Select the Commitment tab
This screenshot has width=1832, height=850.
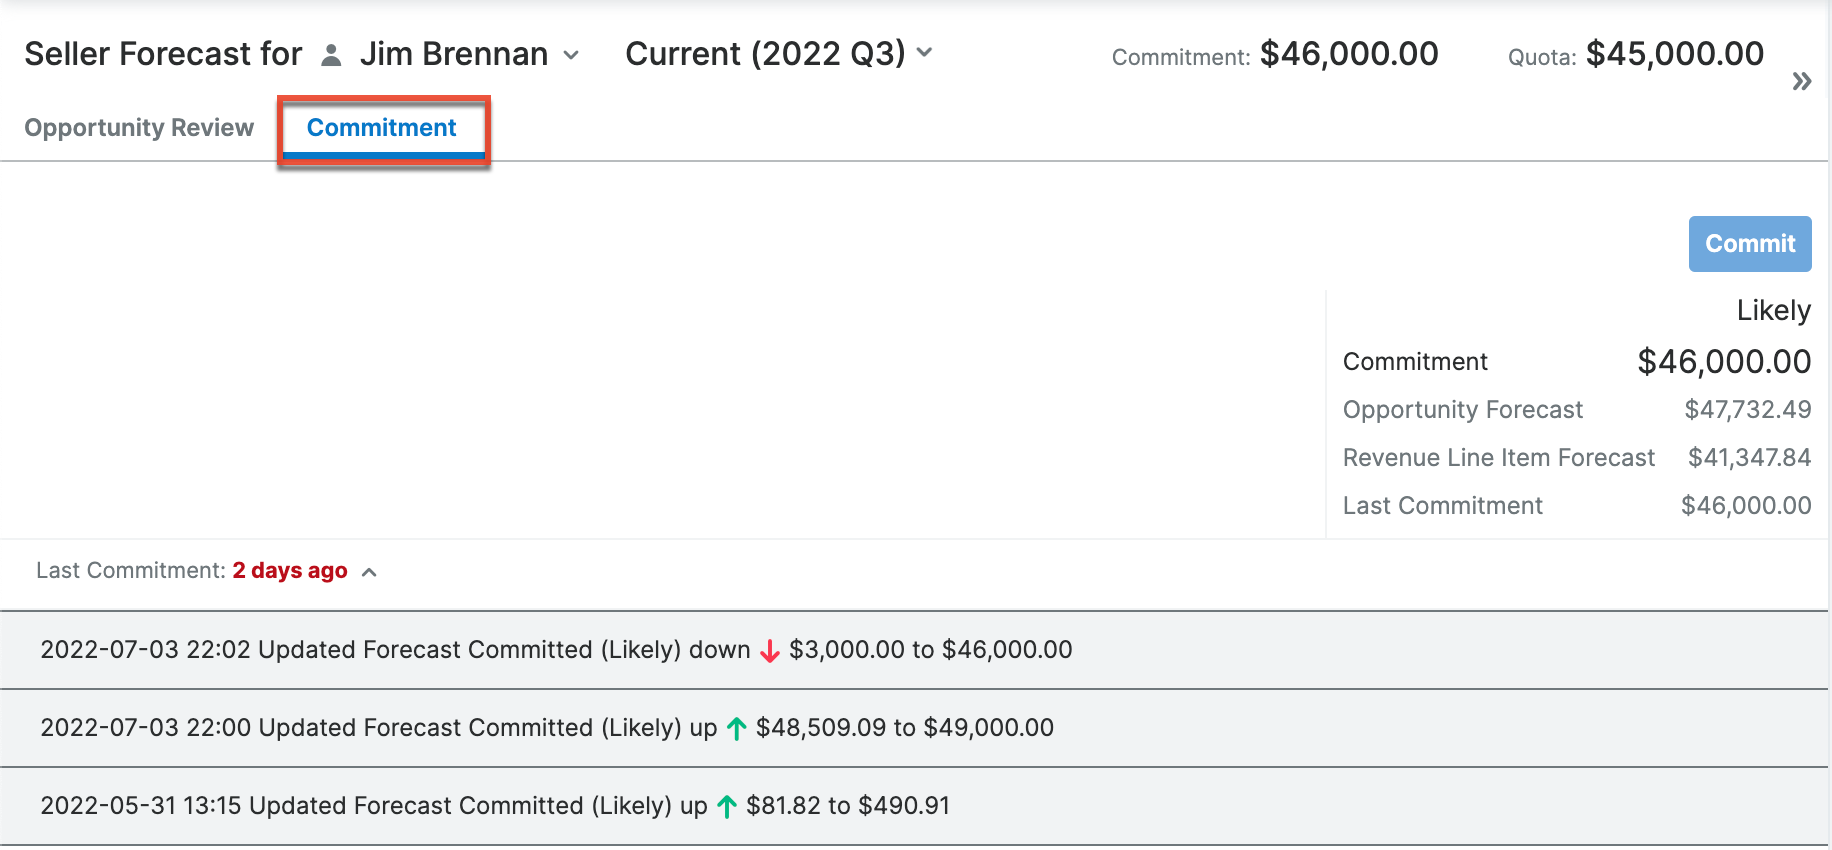[x=382, y=127]
